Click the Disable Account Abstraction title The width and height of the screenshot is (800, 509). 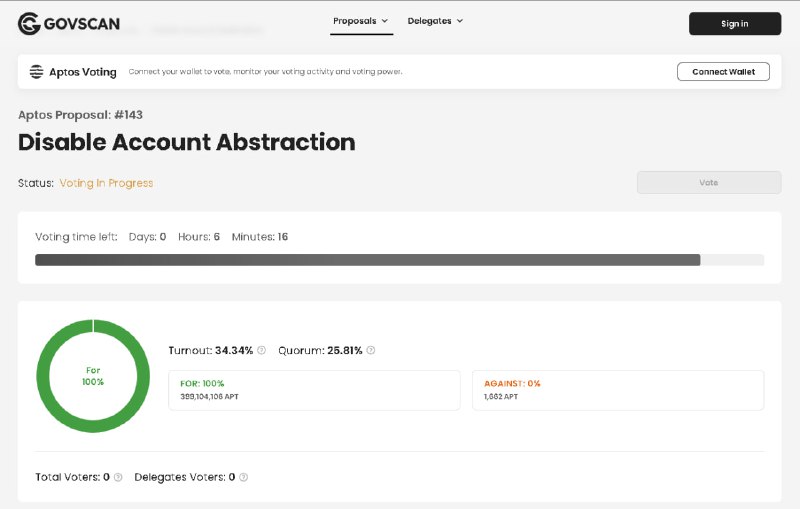pyautogui.click(x=187, y=142)
